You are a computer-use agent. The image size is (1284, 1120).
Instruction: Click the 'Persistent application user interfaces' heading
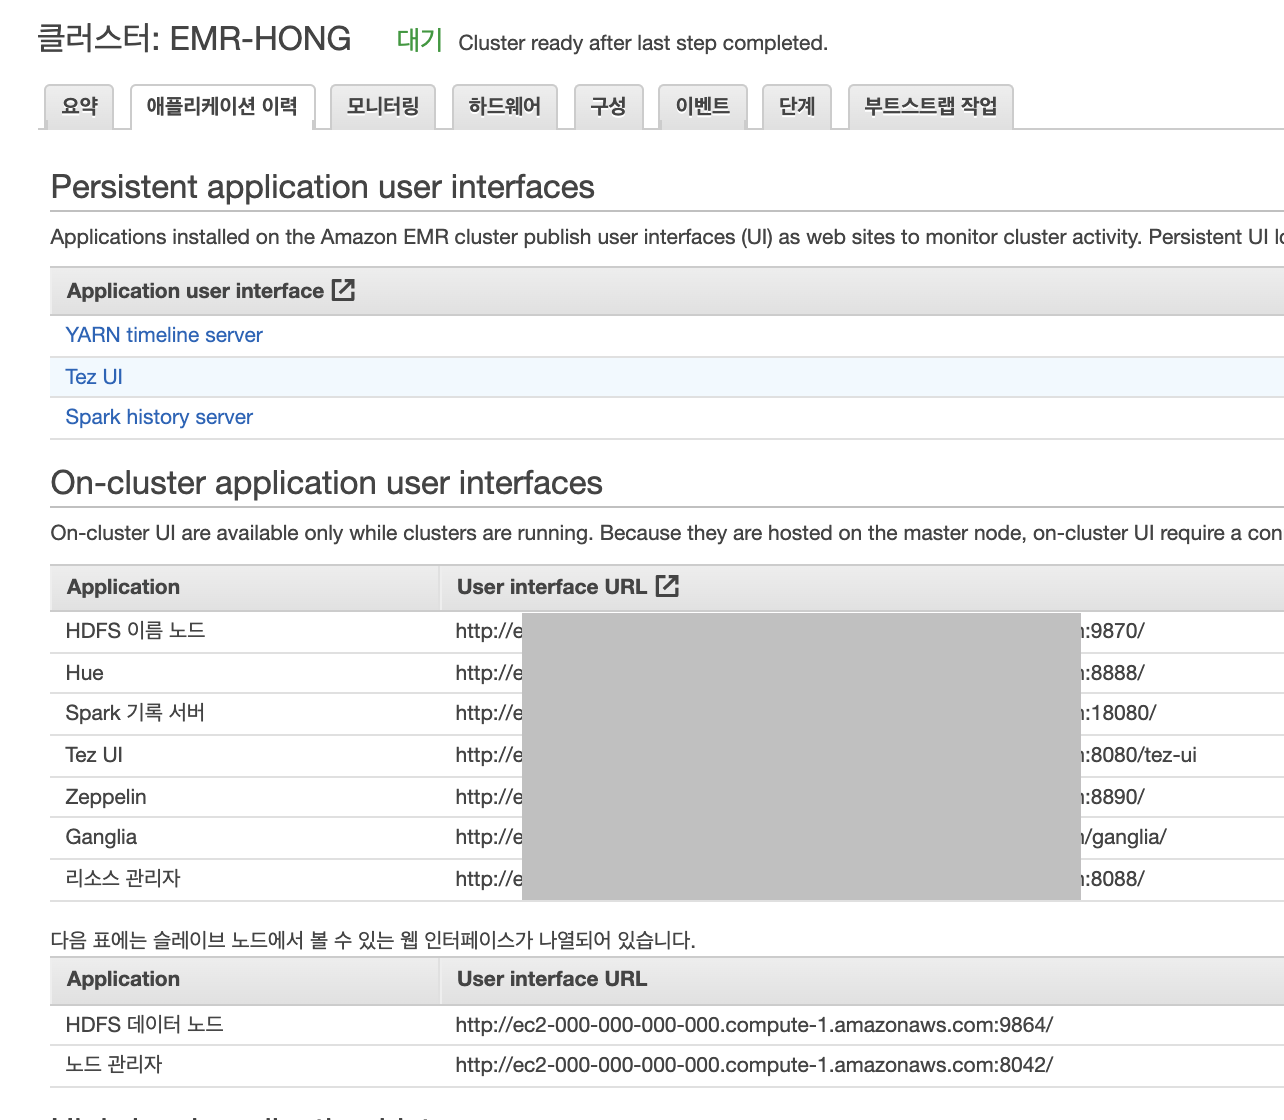click(323, 187)
